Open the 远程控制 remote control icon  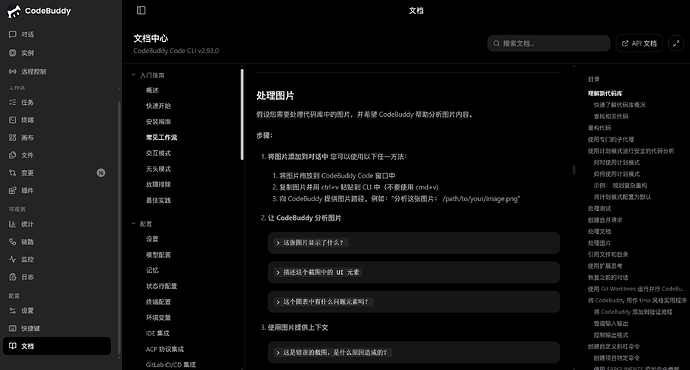tap(12, 71)
